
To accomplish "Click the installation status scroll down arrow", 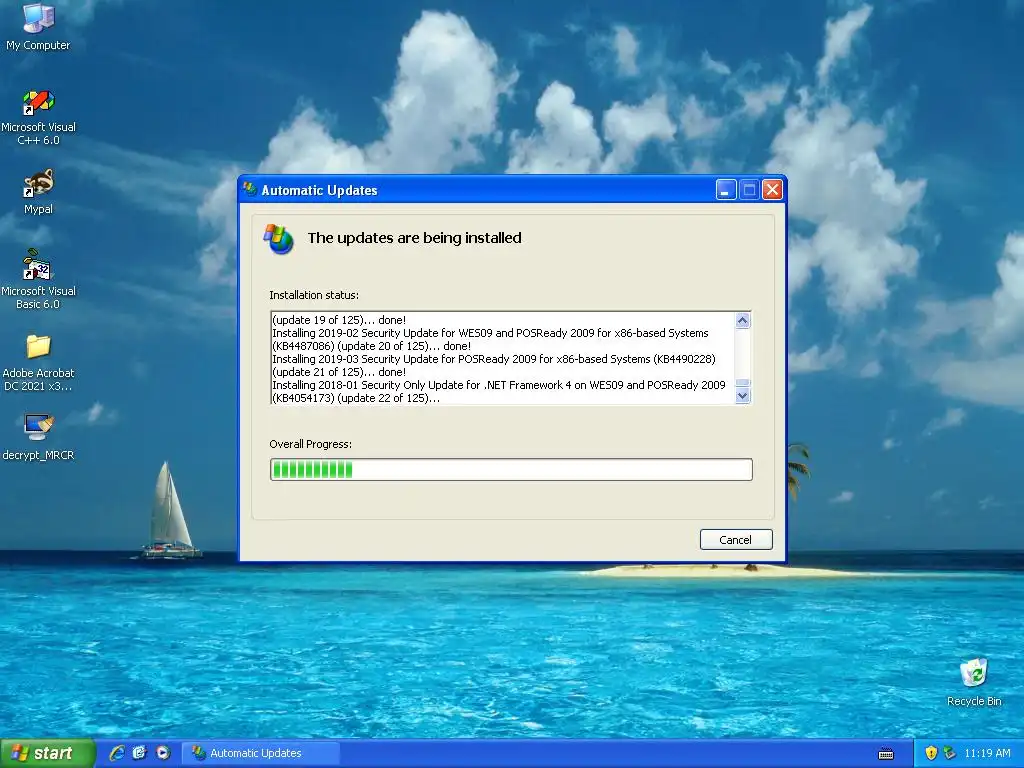I will coord(743,396).
